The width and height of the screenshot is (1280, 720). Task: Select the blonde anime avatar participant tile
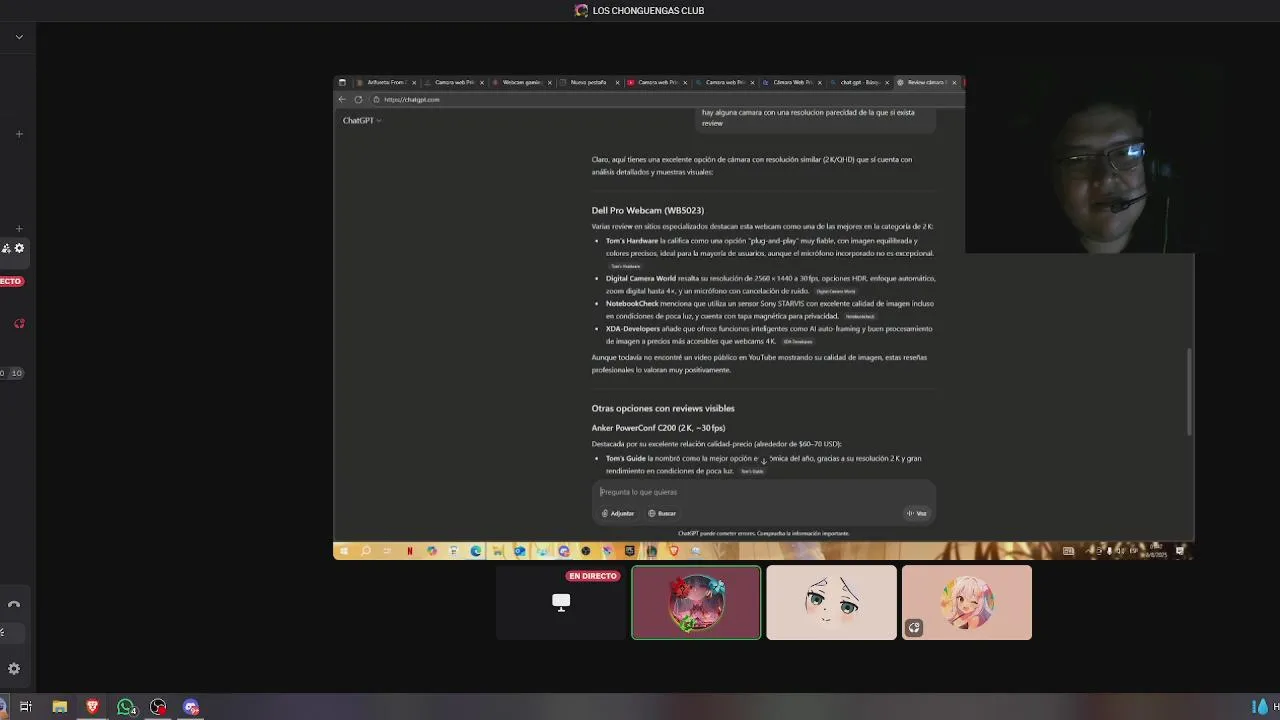point(966,603)
